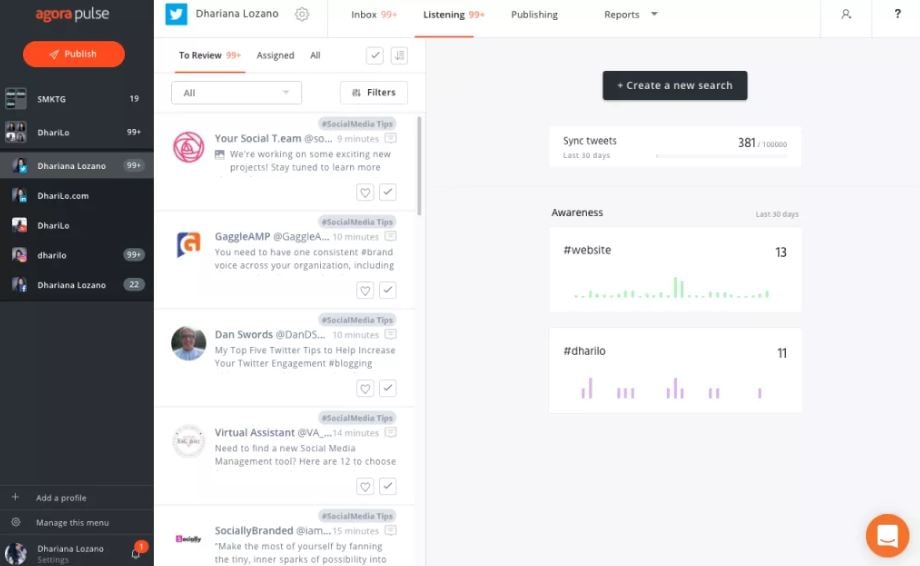Mark GaggleAMP tweet as reviewed
Viewport: 920px width, 566px height.
click(x=388, y=290)
